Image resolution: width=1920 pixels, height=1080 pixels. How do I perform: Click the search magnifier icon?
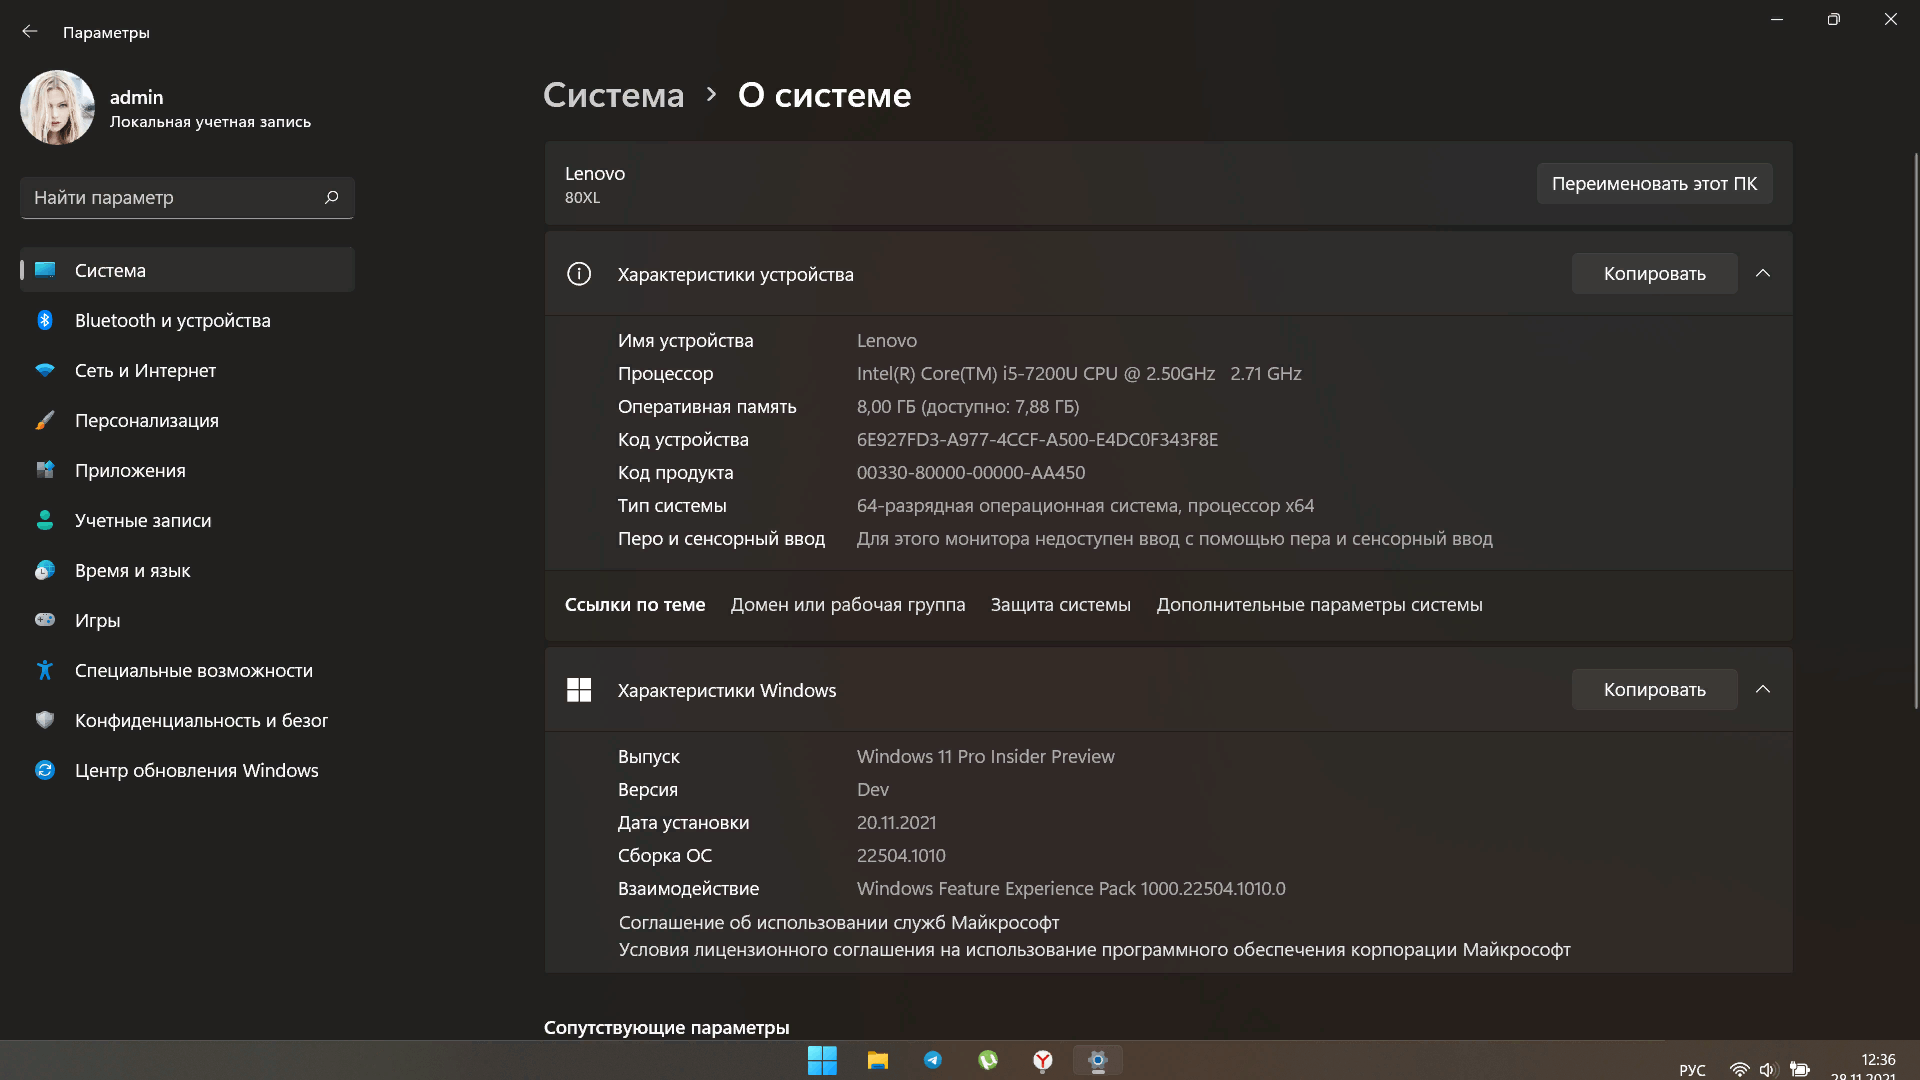point(332,197)
